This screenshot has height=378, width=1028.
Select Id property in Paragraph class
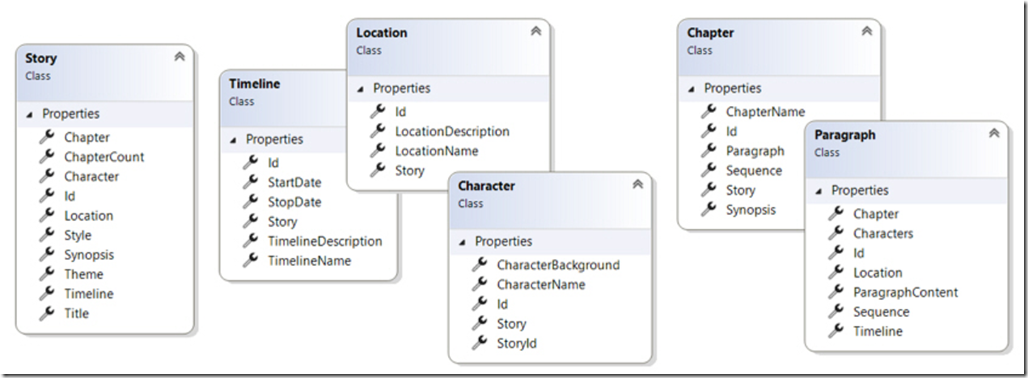point(859,254)
